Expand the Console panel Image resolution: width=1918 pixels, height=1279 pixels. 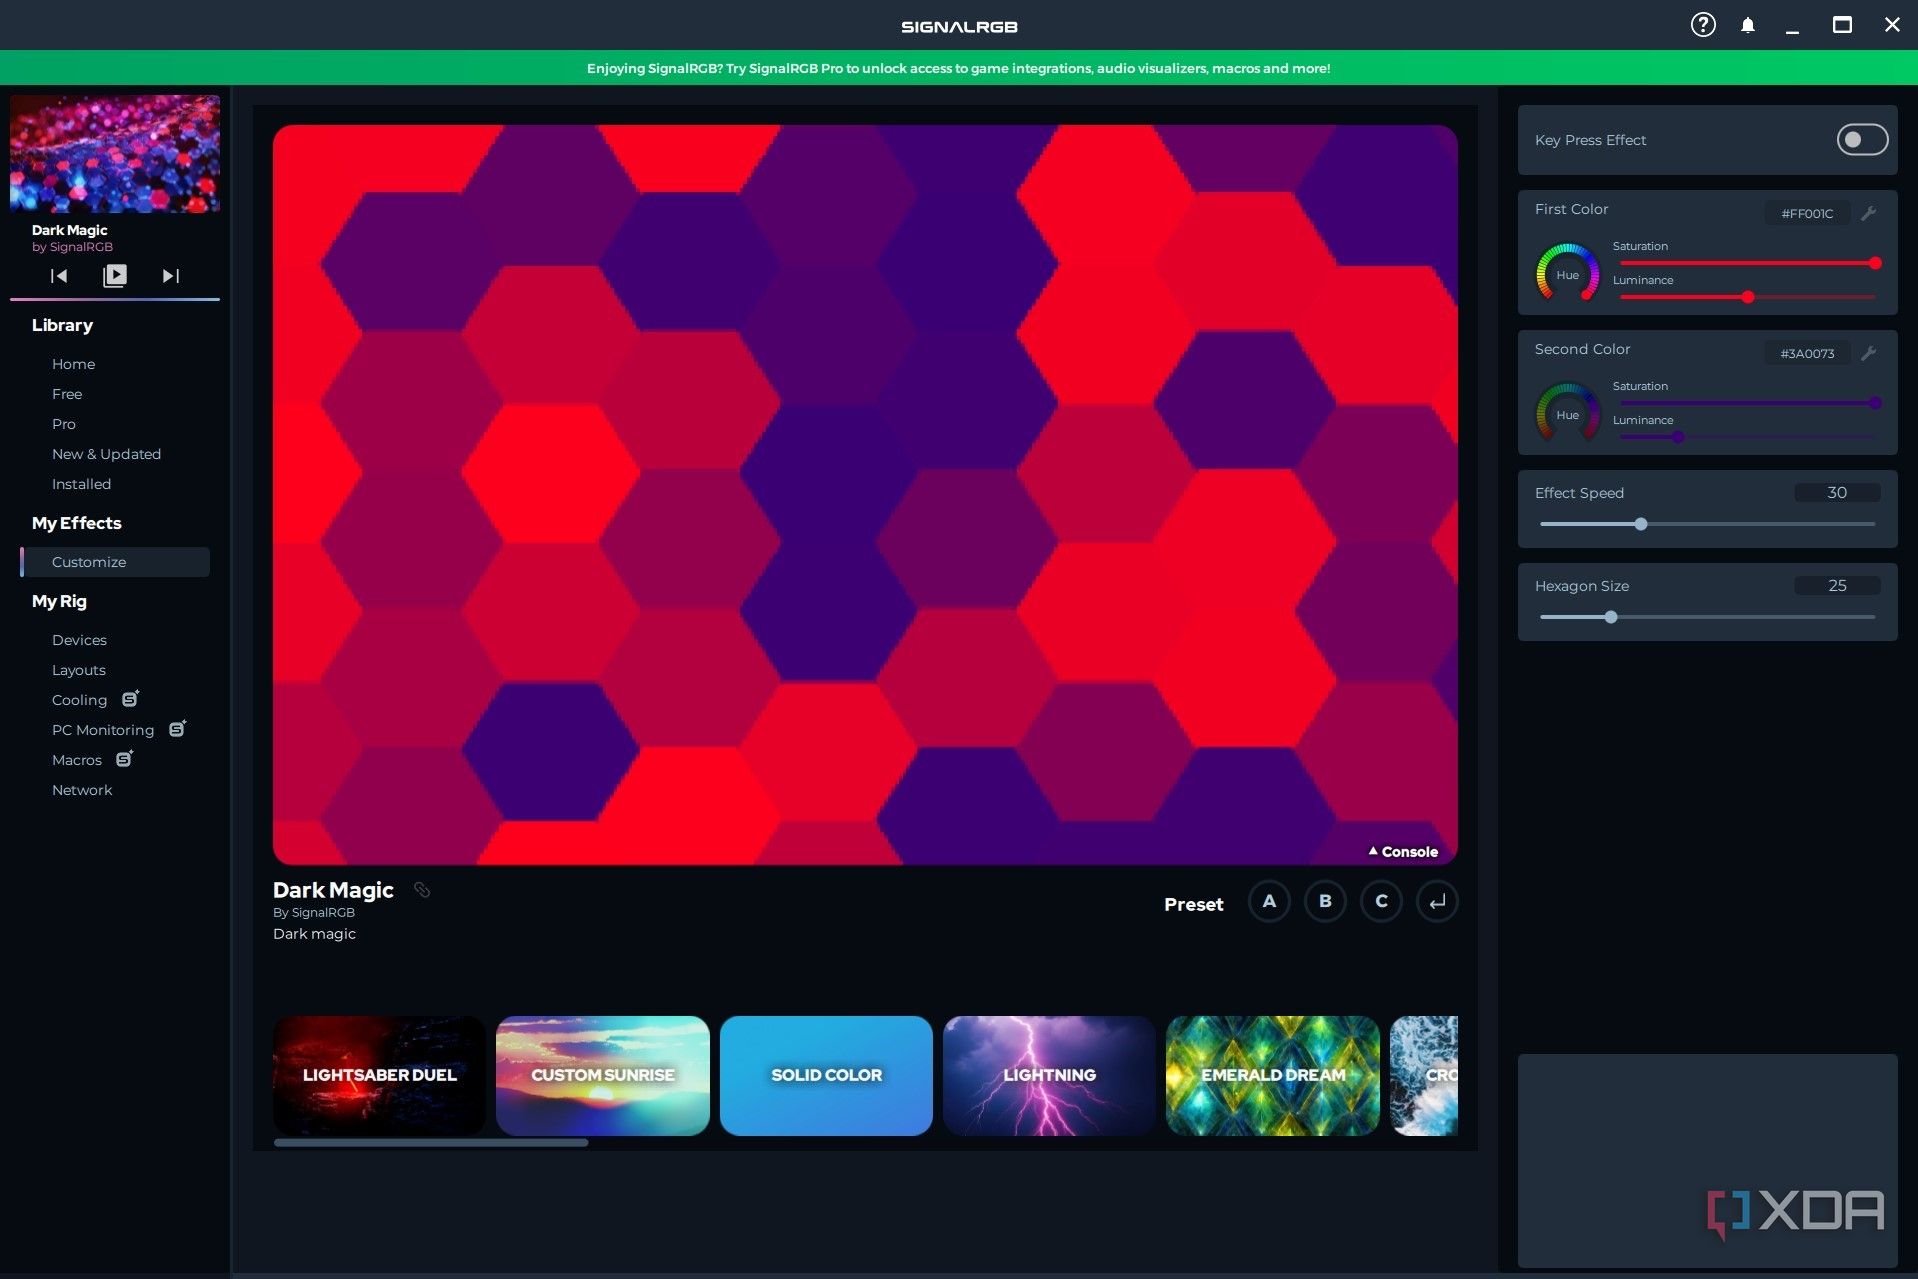click(1403, 851)
